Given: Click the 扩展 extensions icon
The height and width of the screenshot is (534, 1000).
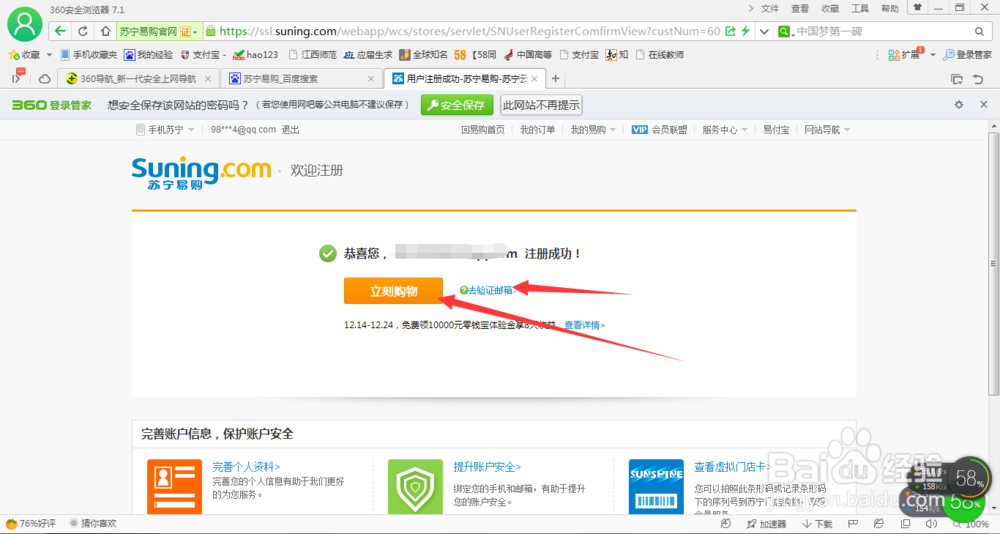Looking at the screenshot, I should (904, 55).
